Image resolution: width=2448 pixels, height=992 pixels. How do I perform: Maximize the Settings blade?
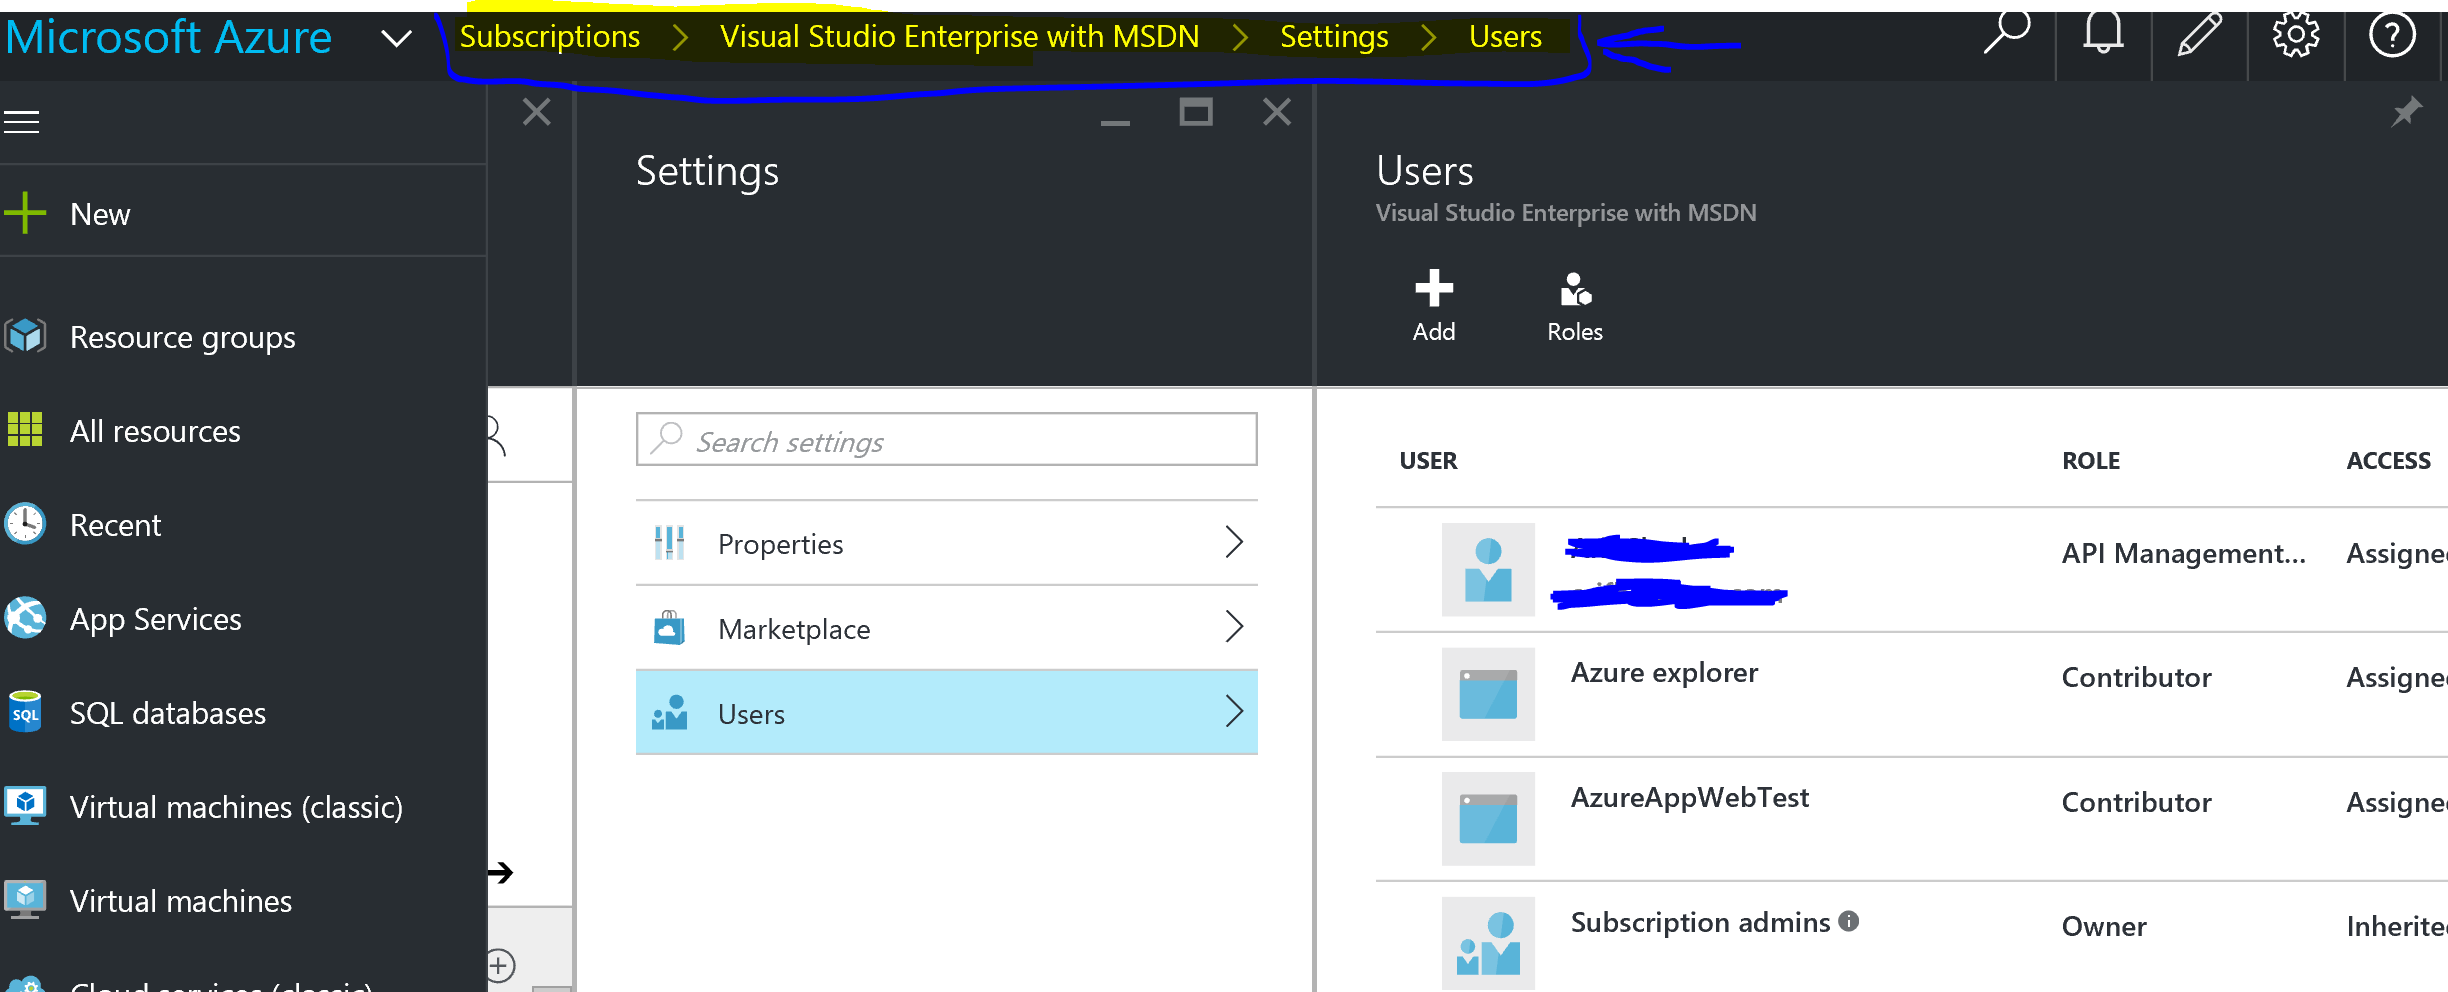coord(1196,112)
